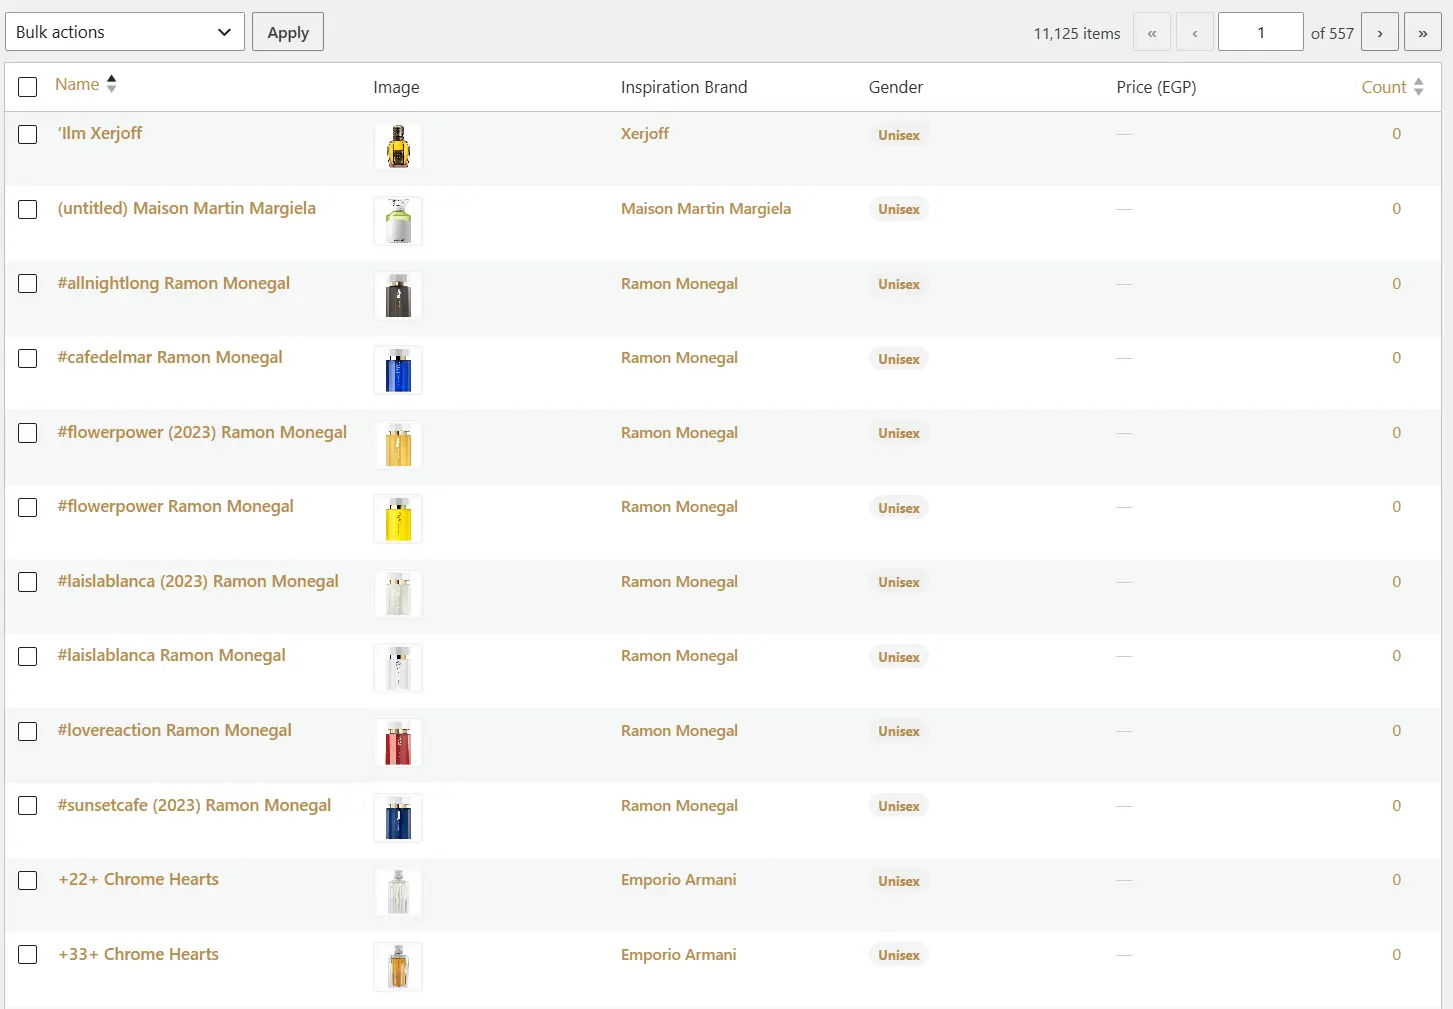
Task: Check the #laislablanca Ramon Monegal checkbox
Action: (28, 656)
